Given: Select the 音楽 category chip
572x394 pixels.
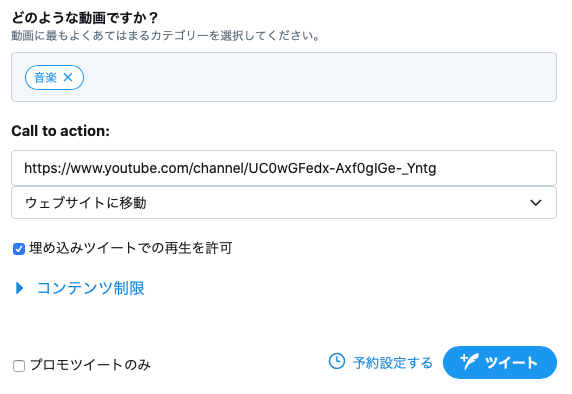Looking at the screenshot, I should 45,77.
